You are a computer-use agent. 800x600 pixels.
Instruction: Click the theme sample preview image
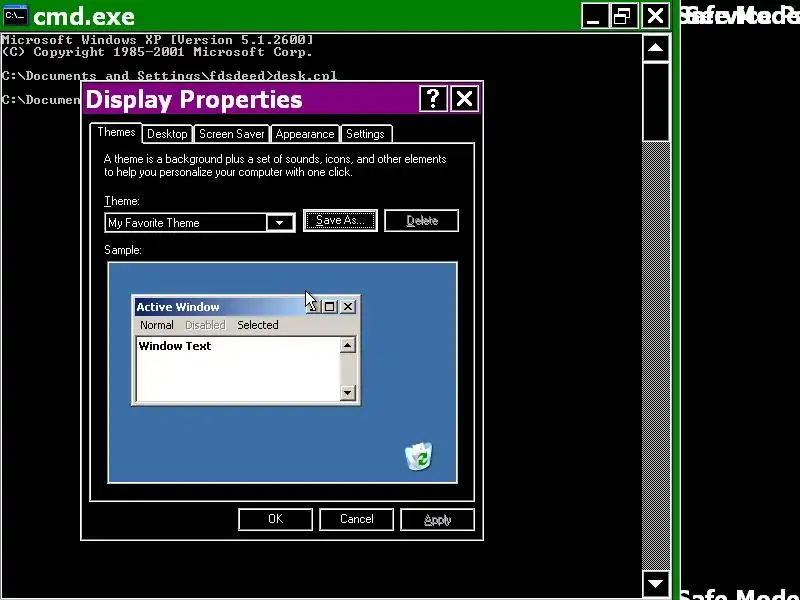(x=282, y=372)
